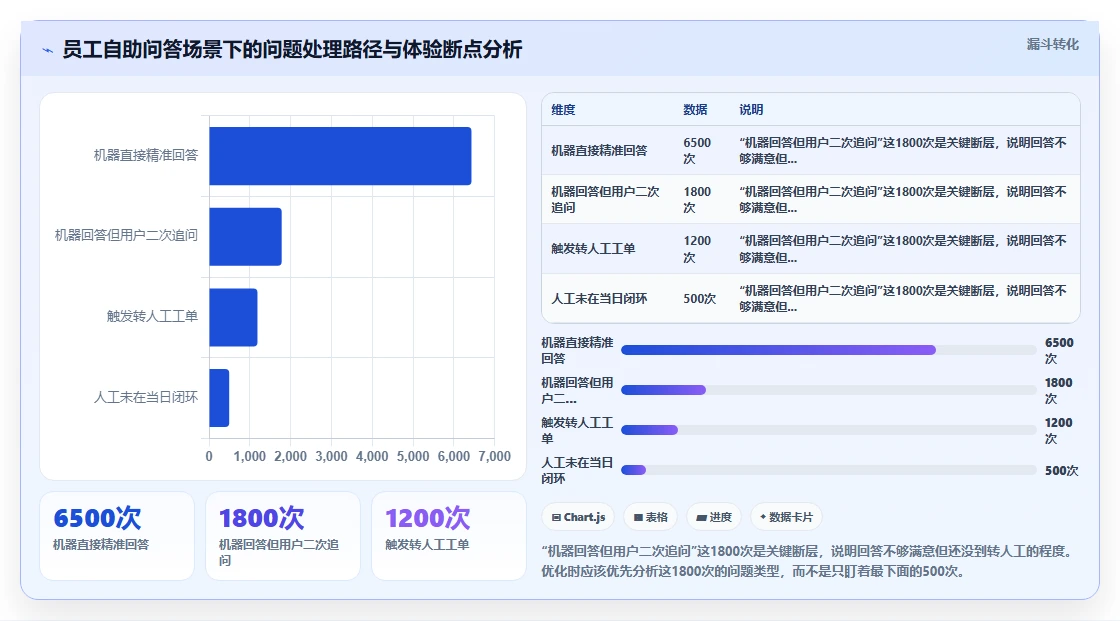1120x621 pixels.
Task: Click the 1200次 progress bar
Action: (829, 430)
